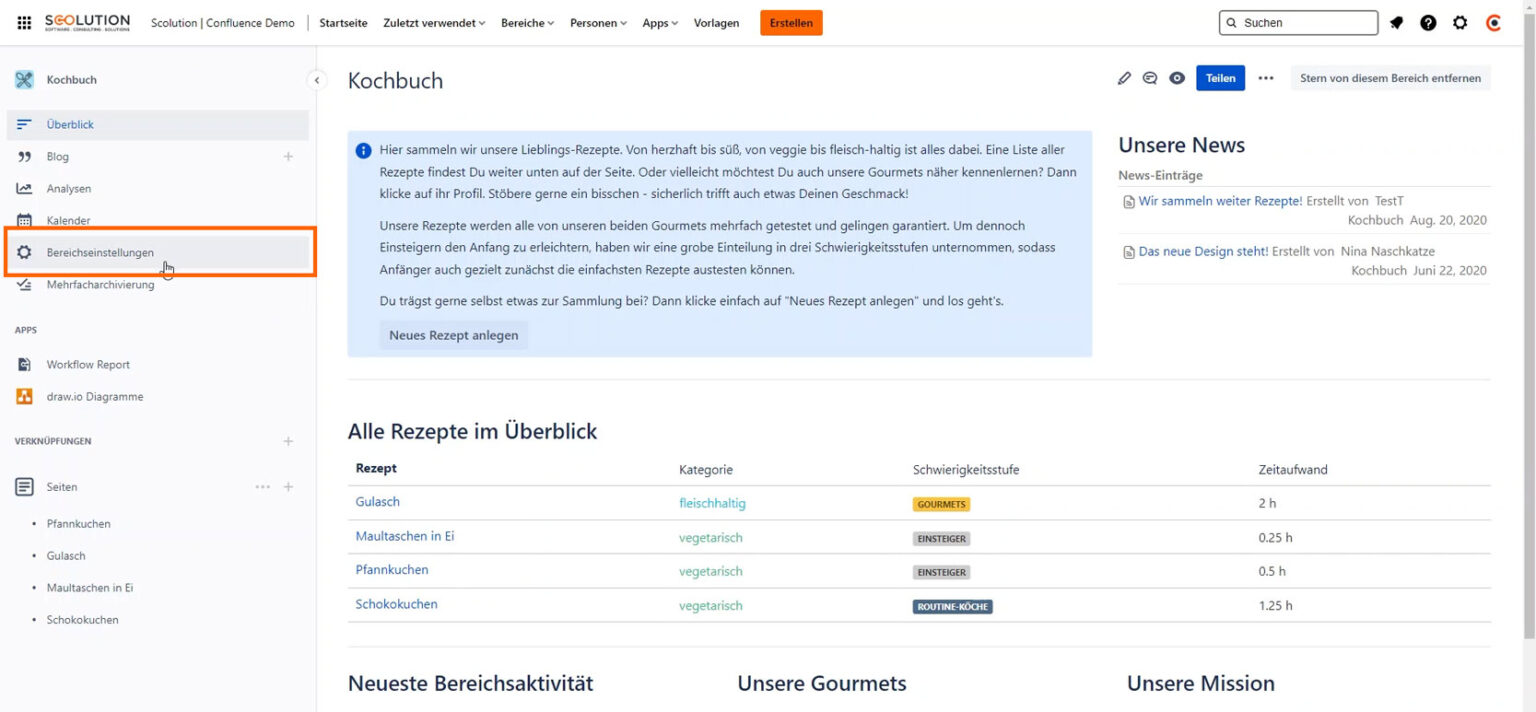Open the help question mark icon
Screen dimensions: 1536x712
[x=1428, y=23]
